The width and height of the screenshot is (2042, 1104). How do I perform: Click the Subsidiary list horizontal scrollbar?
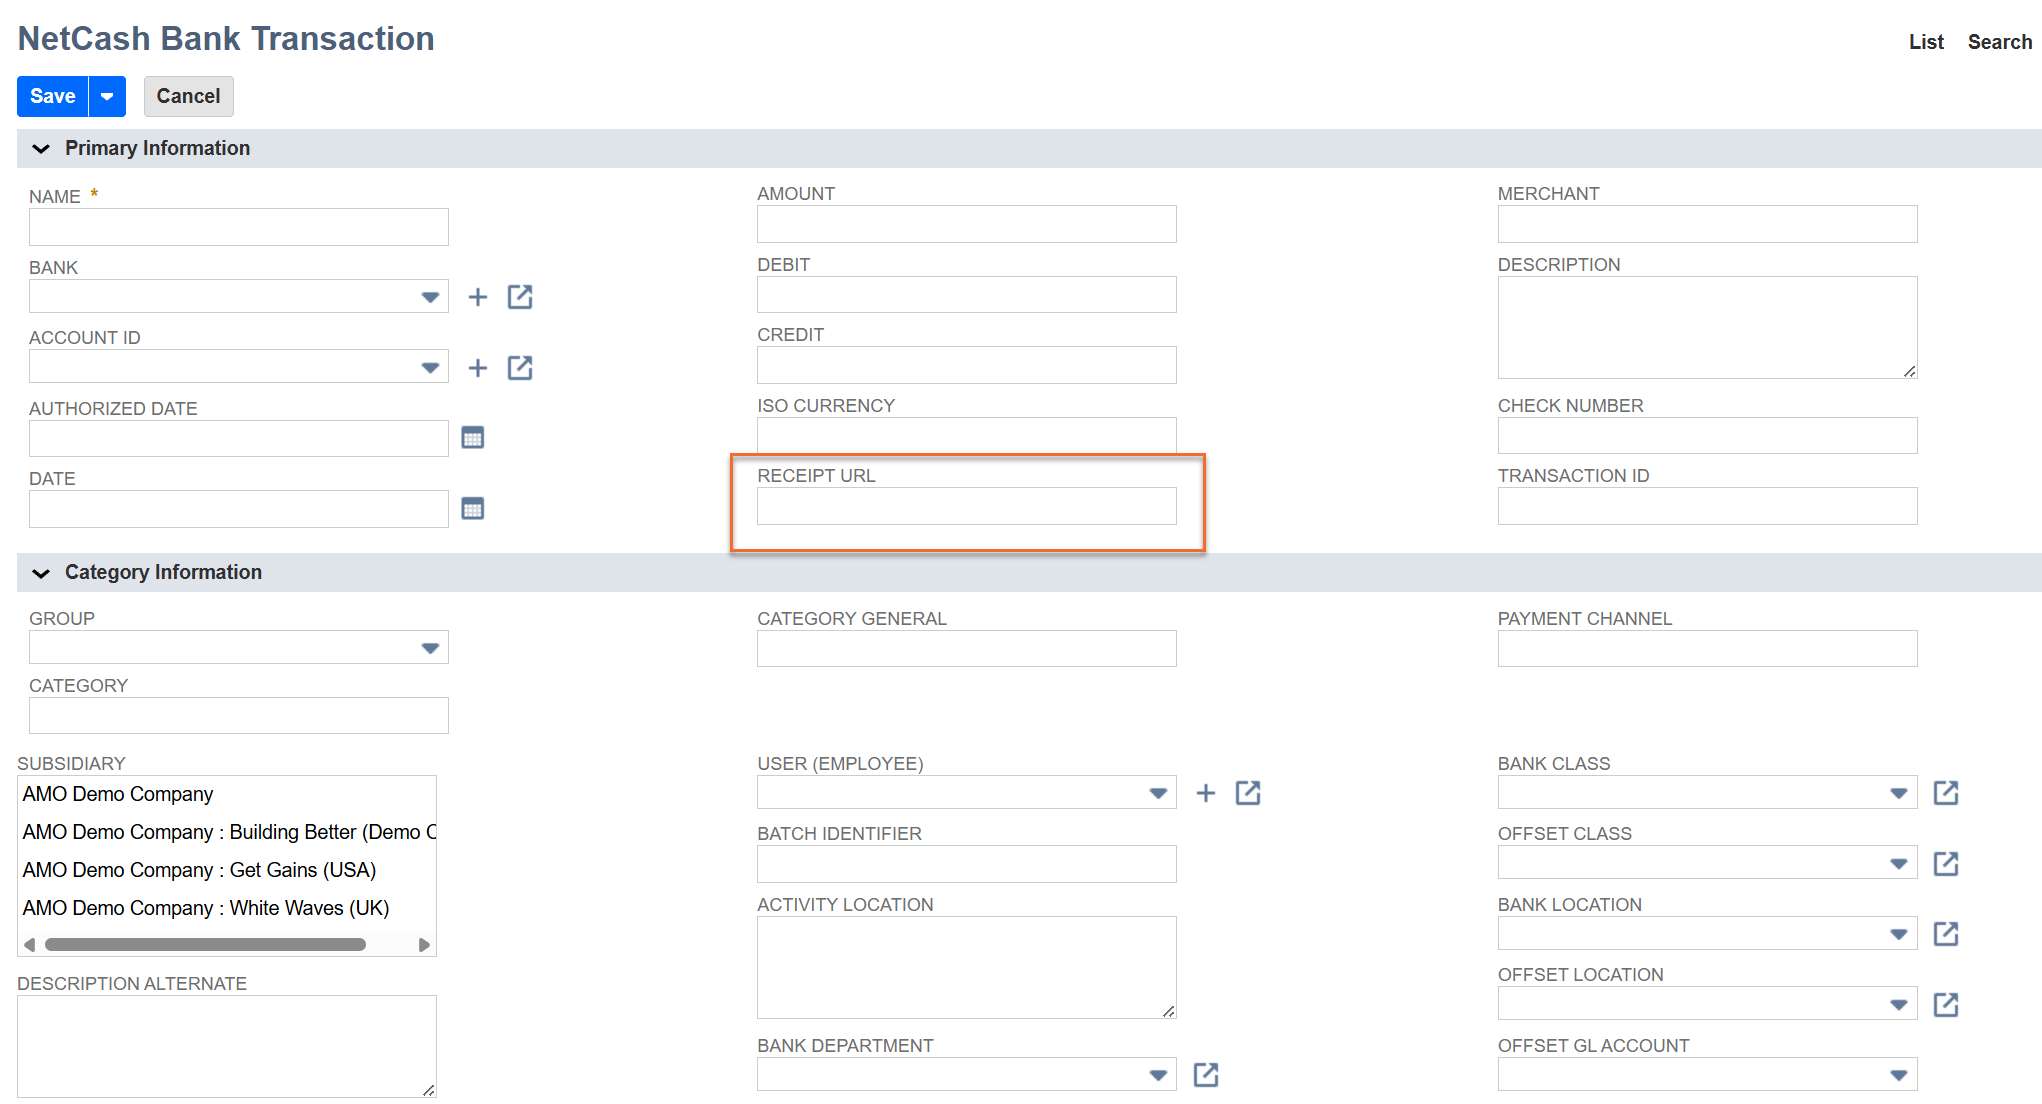[x=205, y=945]
